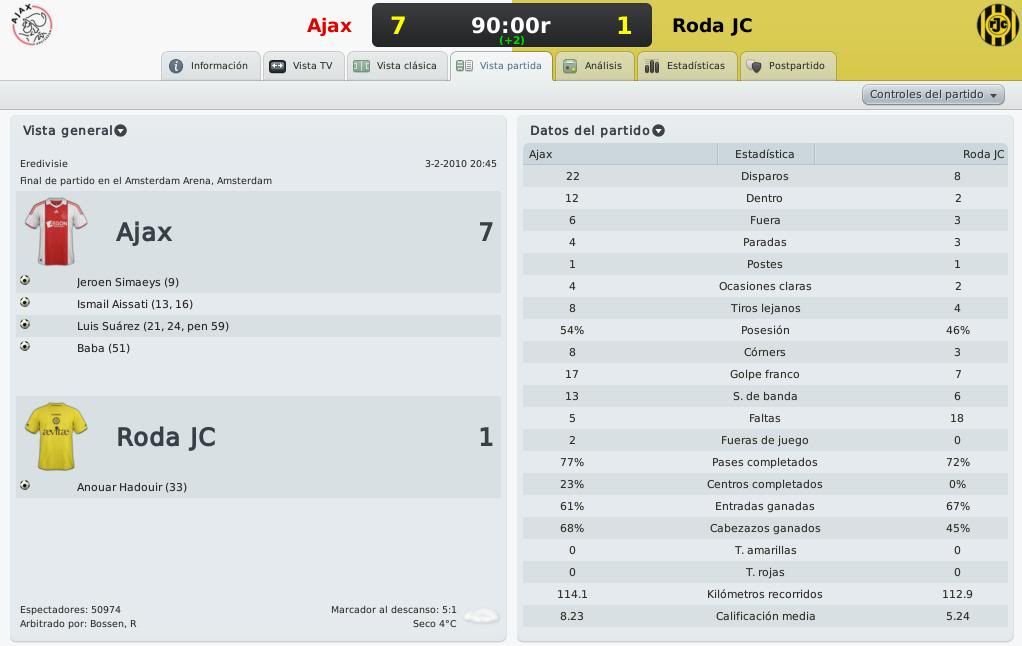
Task: Click the Roda JC club crest
Action: (x=997, y=25)
